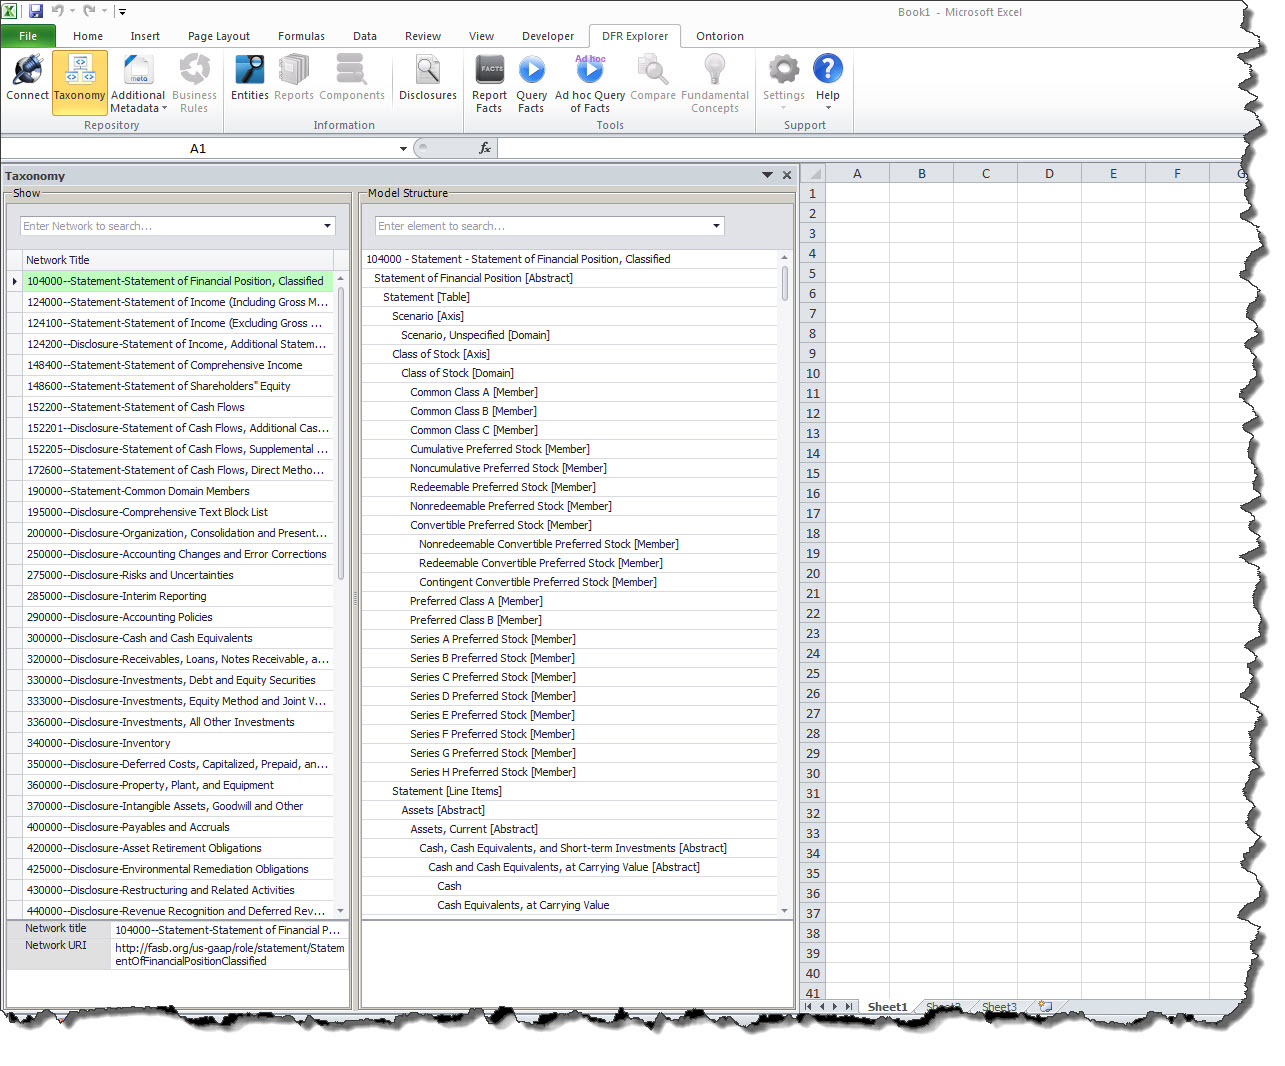Open Additional Metadata menu
1285x1066 pixels.
tap(138, 82)
